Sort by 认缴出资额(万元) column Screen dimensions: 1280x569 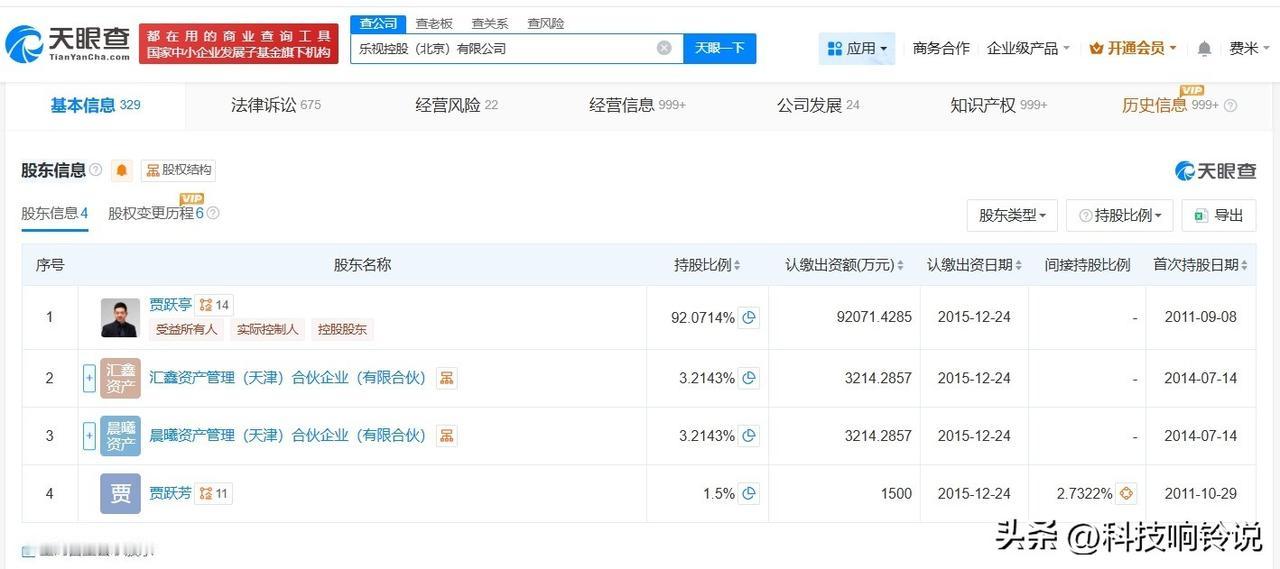[x=900, y=266]
